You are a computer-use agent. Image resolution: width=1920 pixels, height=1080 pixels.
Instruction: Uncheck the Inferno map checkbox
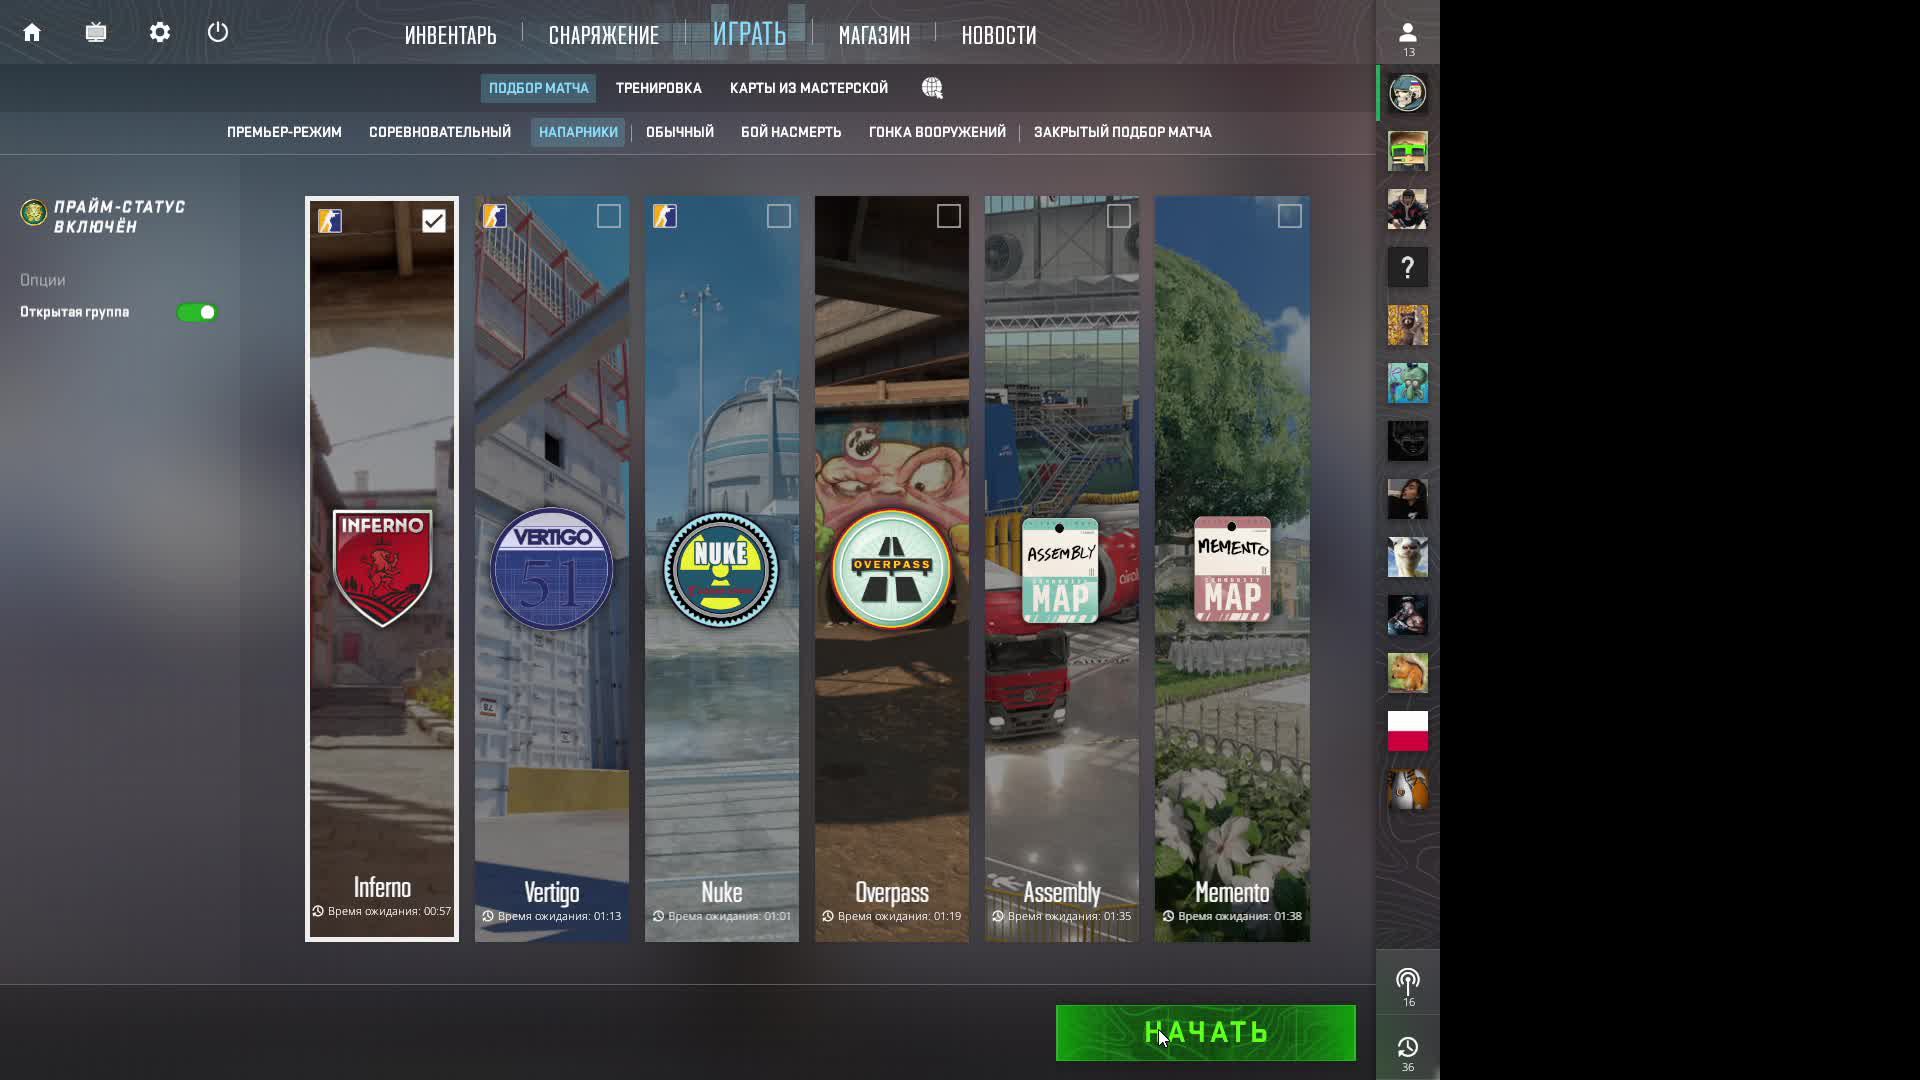click(433, 221)
